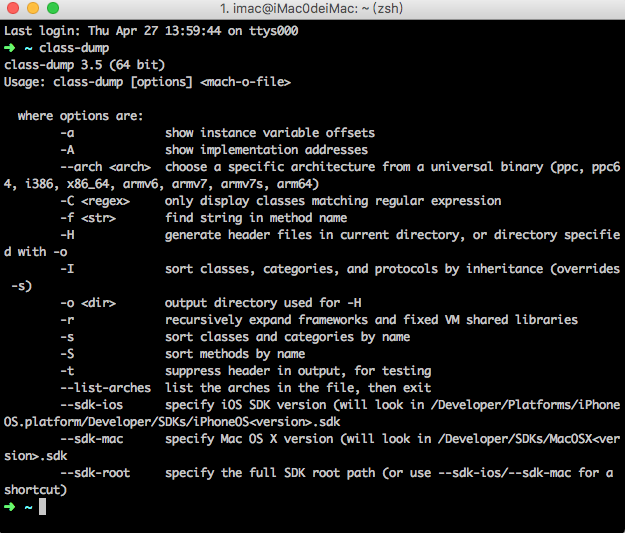Click the '--sdk-mac' option

[92, 439]
